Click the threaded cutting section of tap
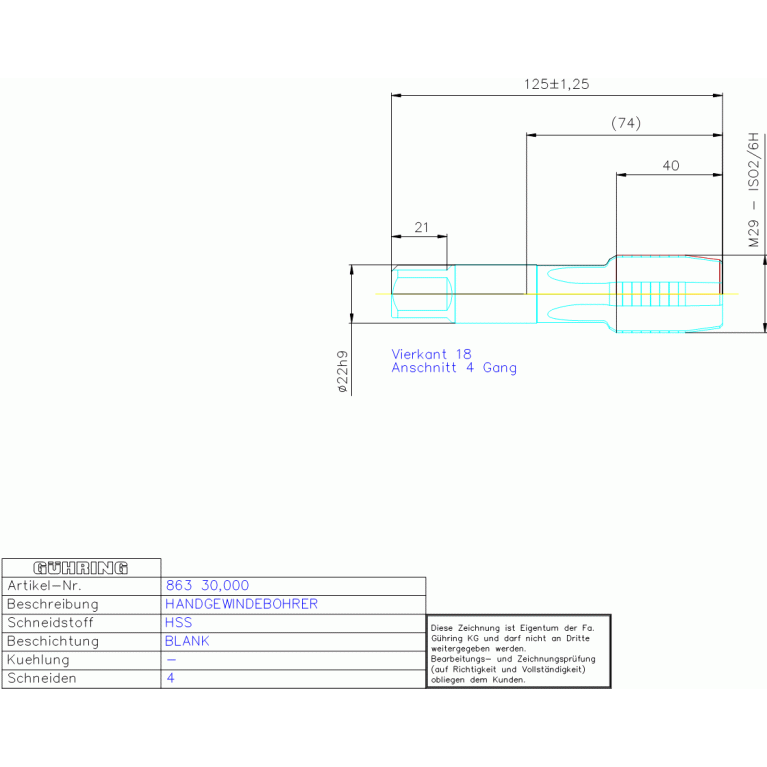 tap(669, 293)
